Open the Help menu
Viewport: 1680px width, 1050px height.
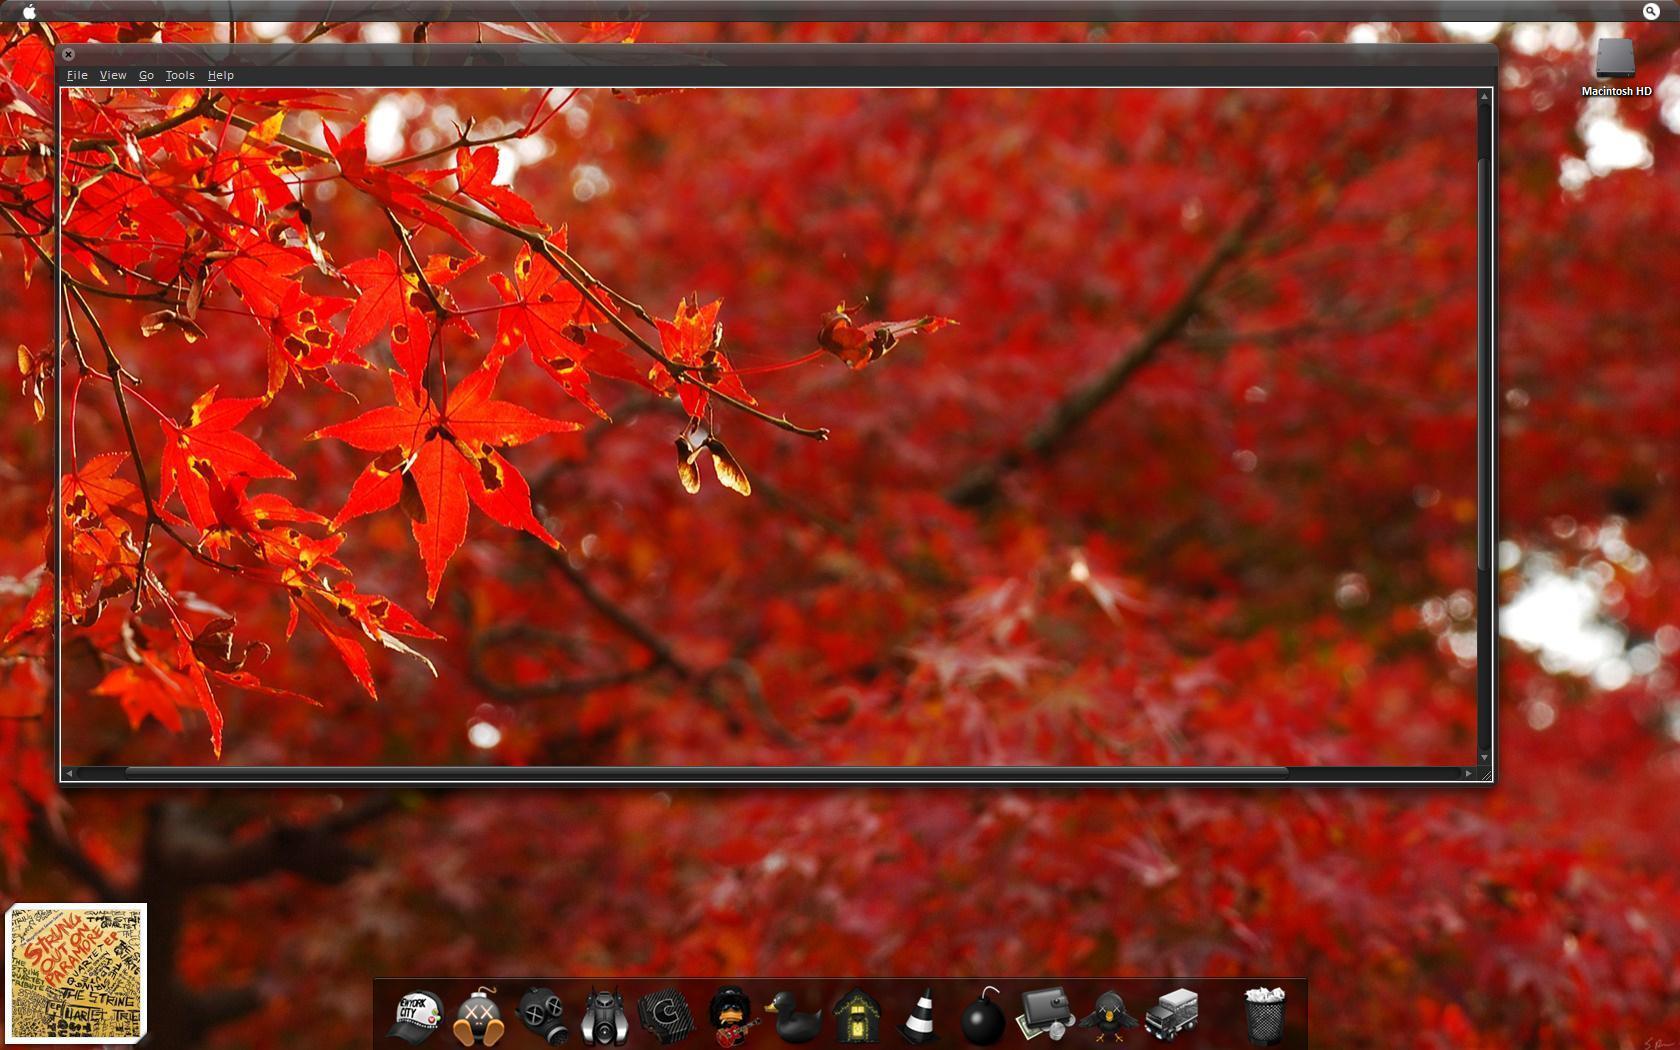coord(221,75)
